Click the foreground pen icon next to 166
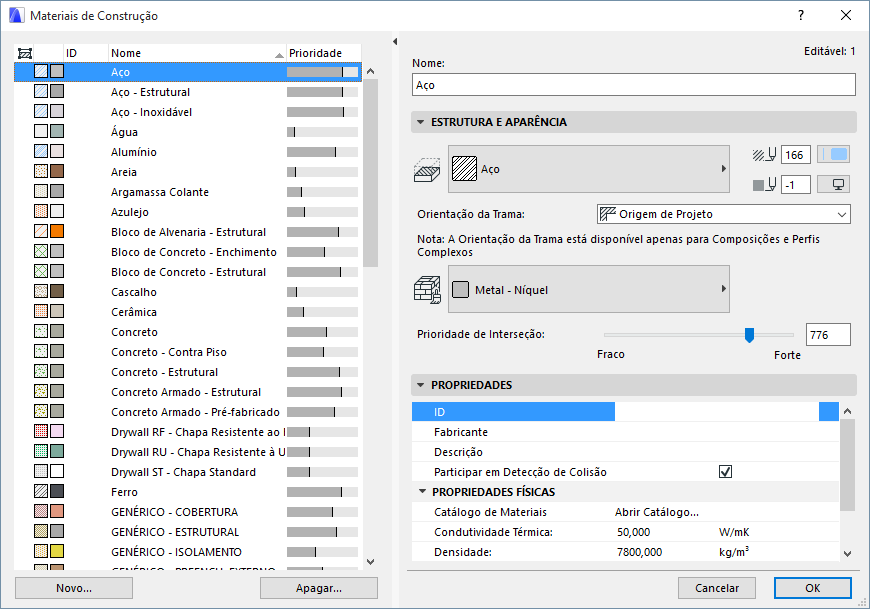The height and width of the screenshot is (609, 870). point(765,155)
